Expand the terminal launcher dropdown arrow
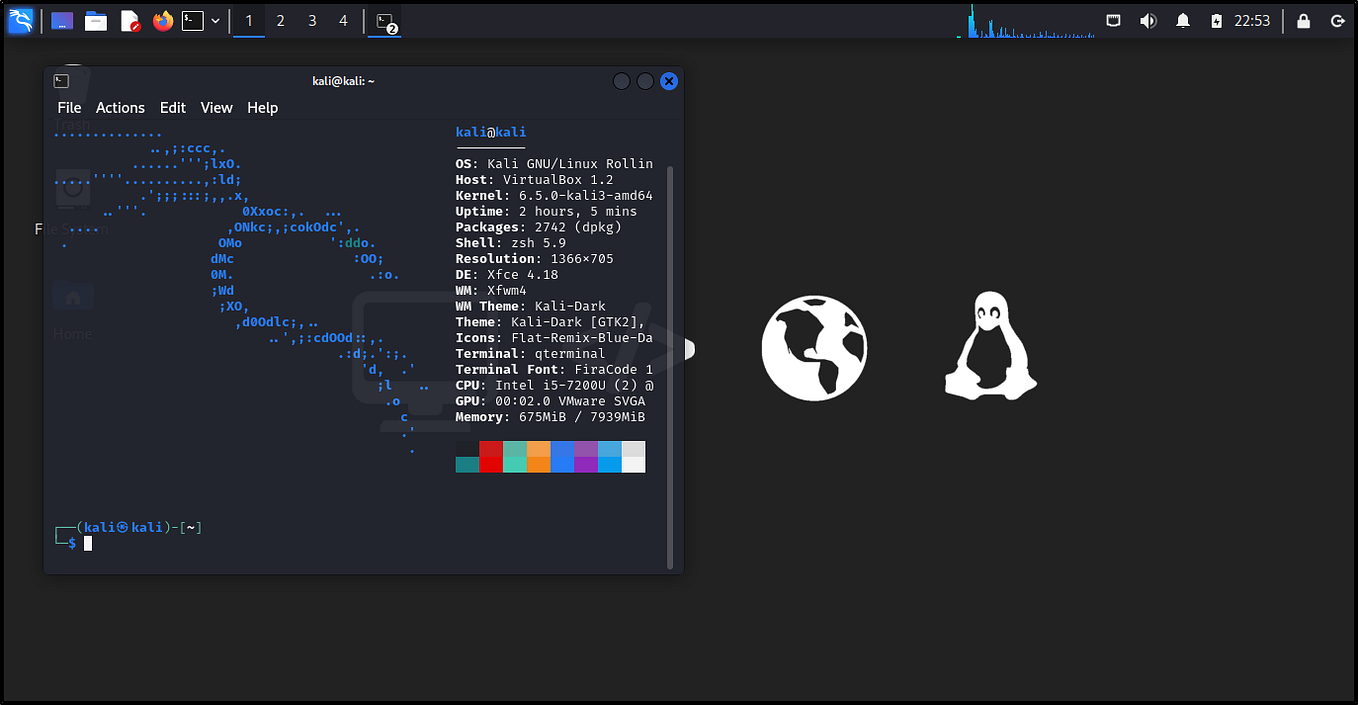Screen dimensions: 1358x705 (214, 20)
